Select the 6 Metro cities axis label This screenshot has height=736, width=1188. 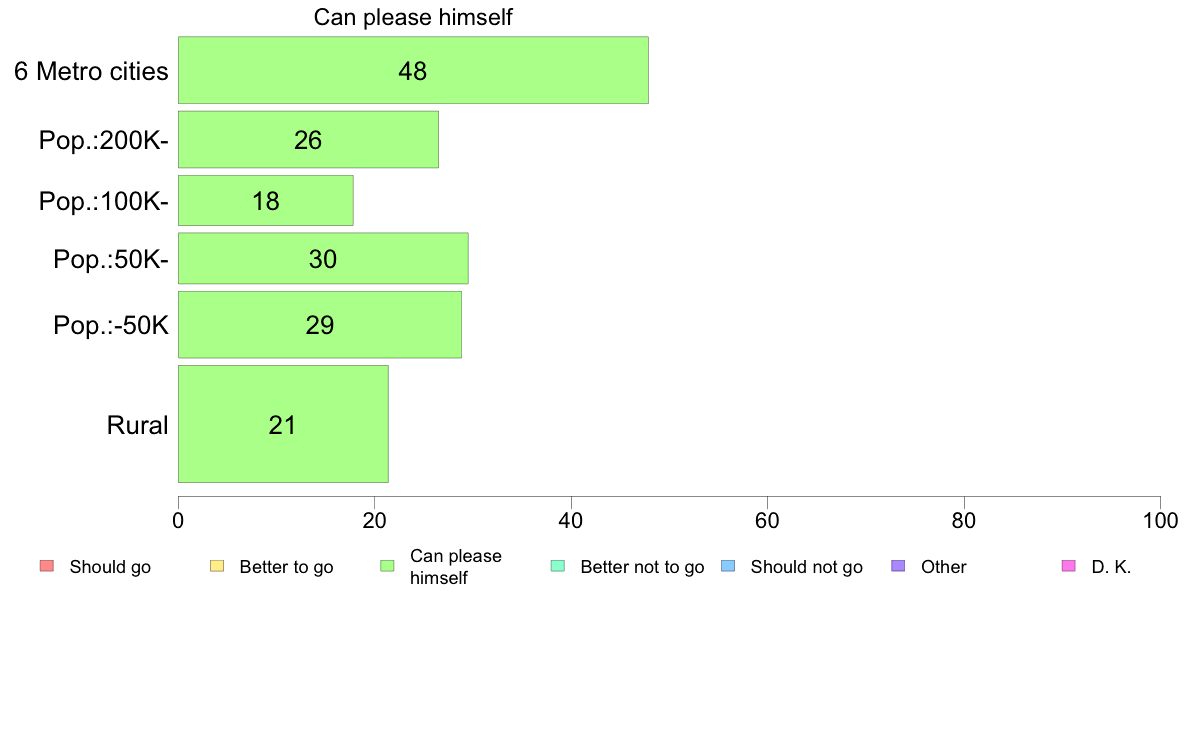click(92, 71)
